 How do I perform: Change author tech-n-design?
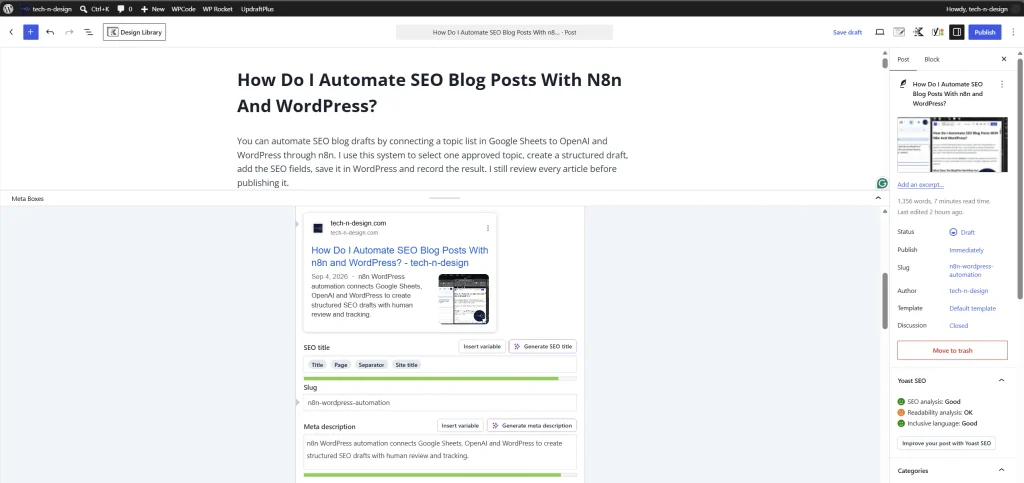(x=968, y=291)
